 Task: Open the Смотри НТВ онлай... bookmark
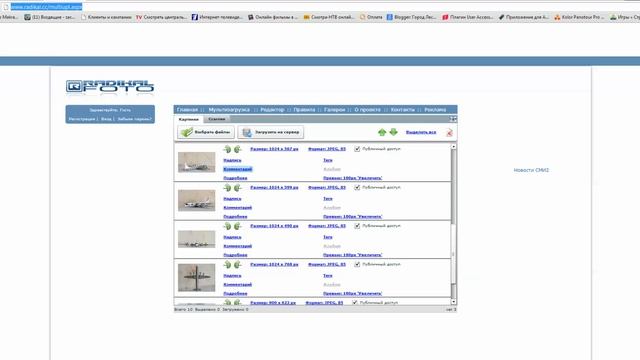[329, 17]
